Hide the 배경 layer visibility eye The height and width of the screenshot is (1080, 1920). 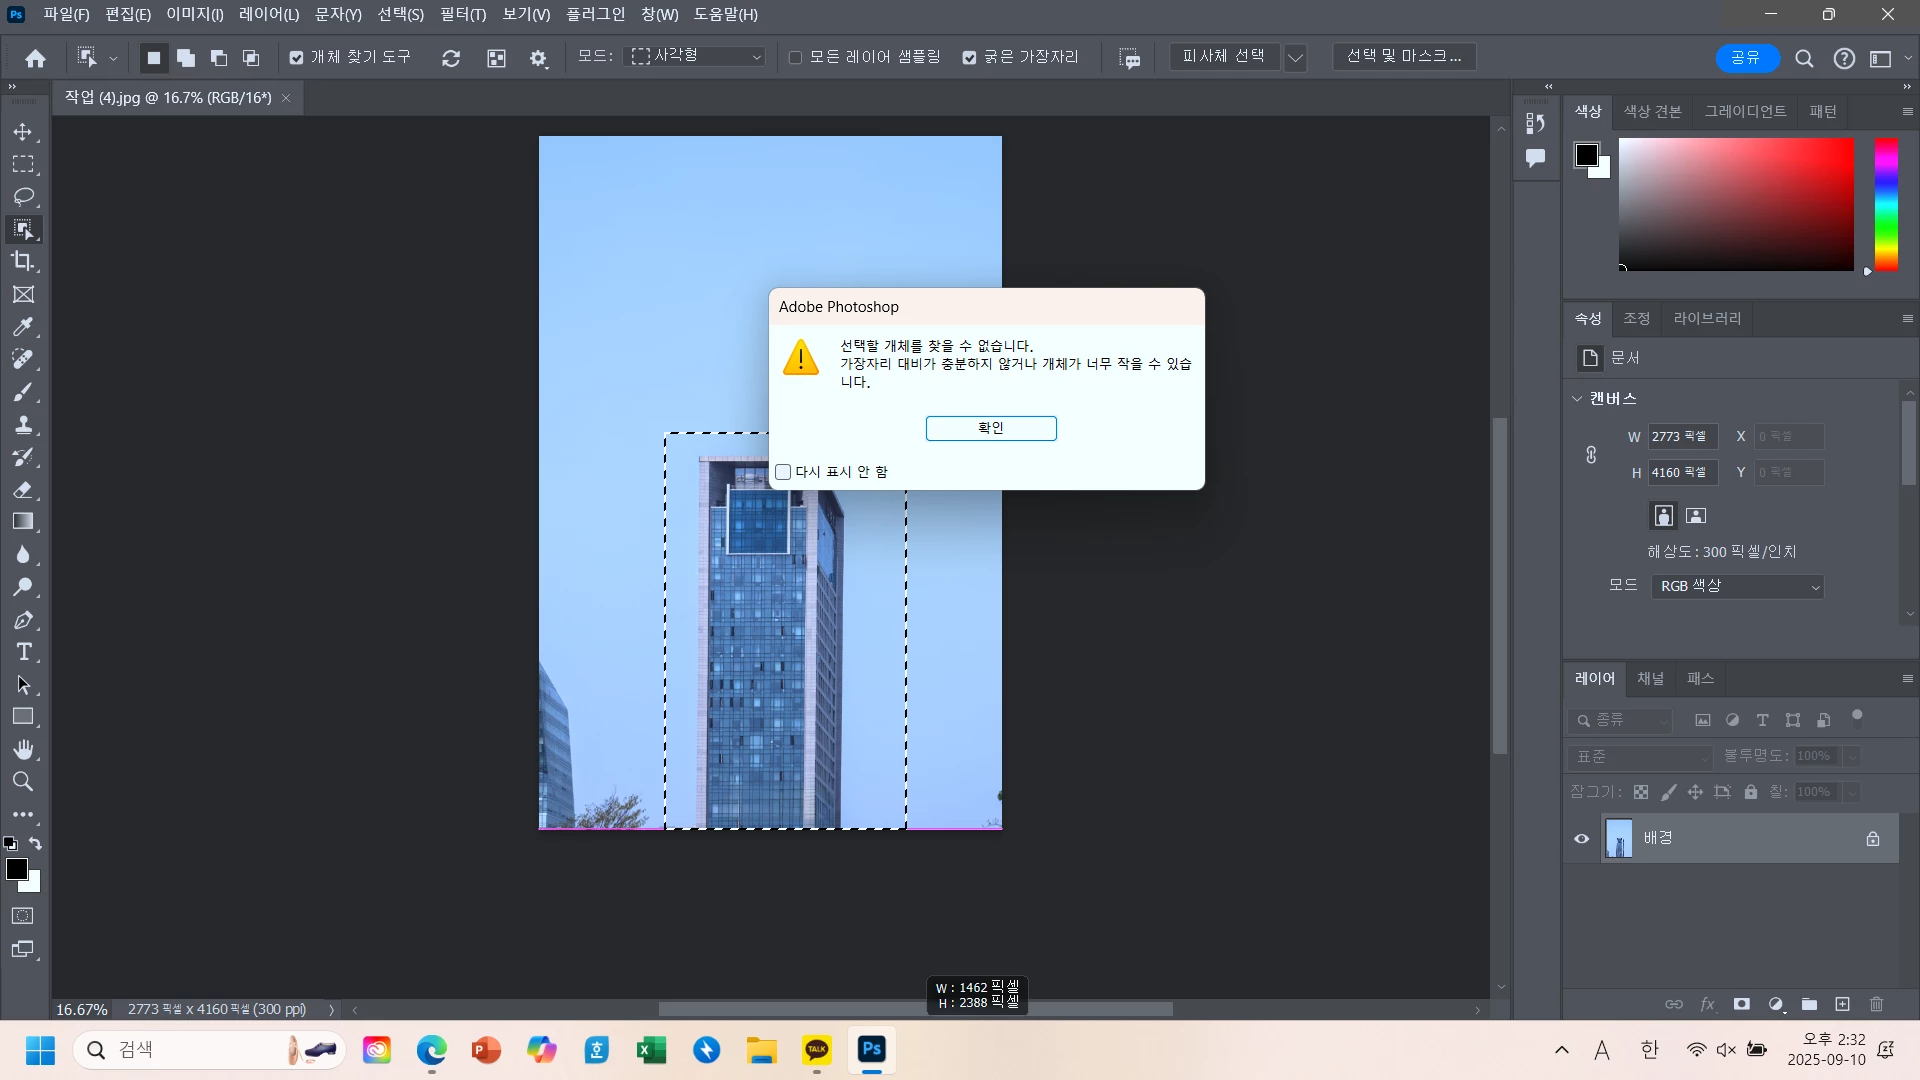pos(1581,839)
